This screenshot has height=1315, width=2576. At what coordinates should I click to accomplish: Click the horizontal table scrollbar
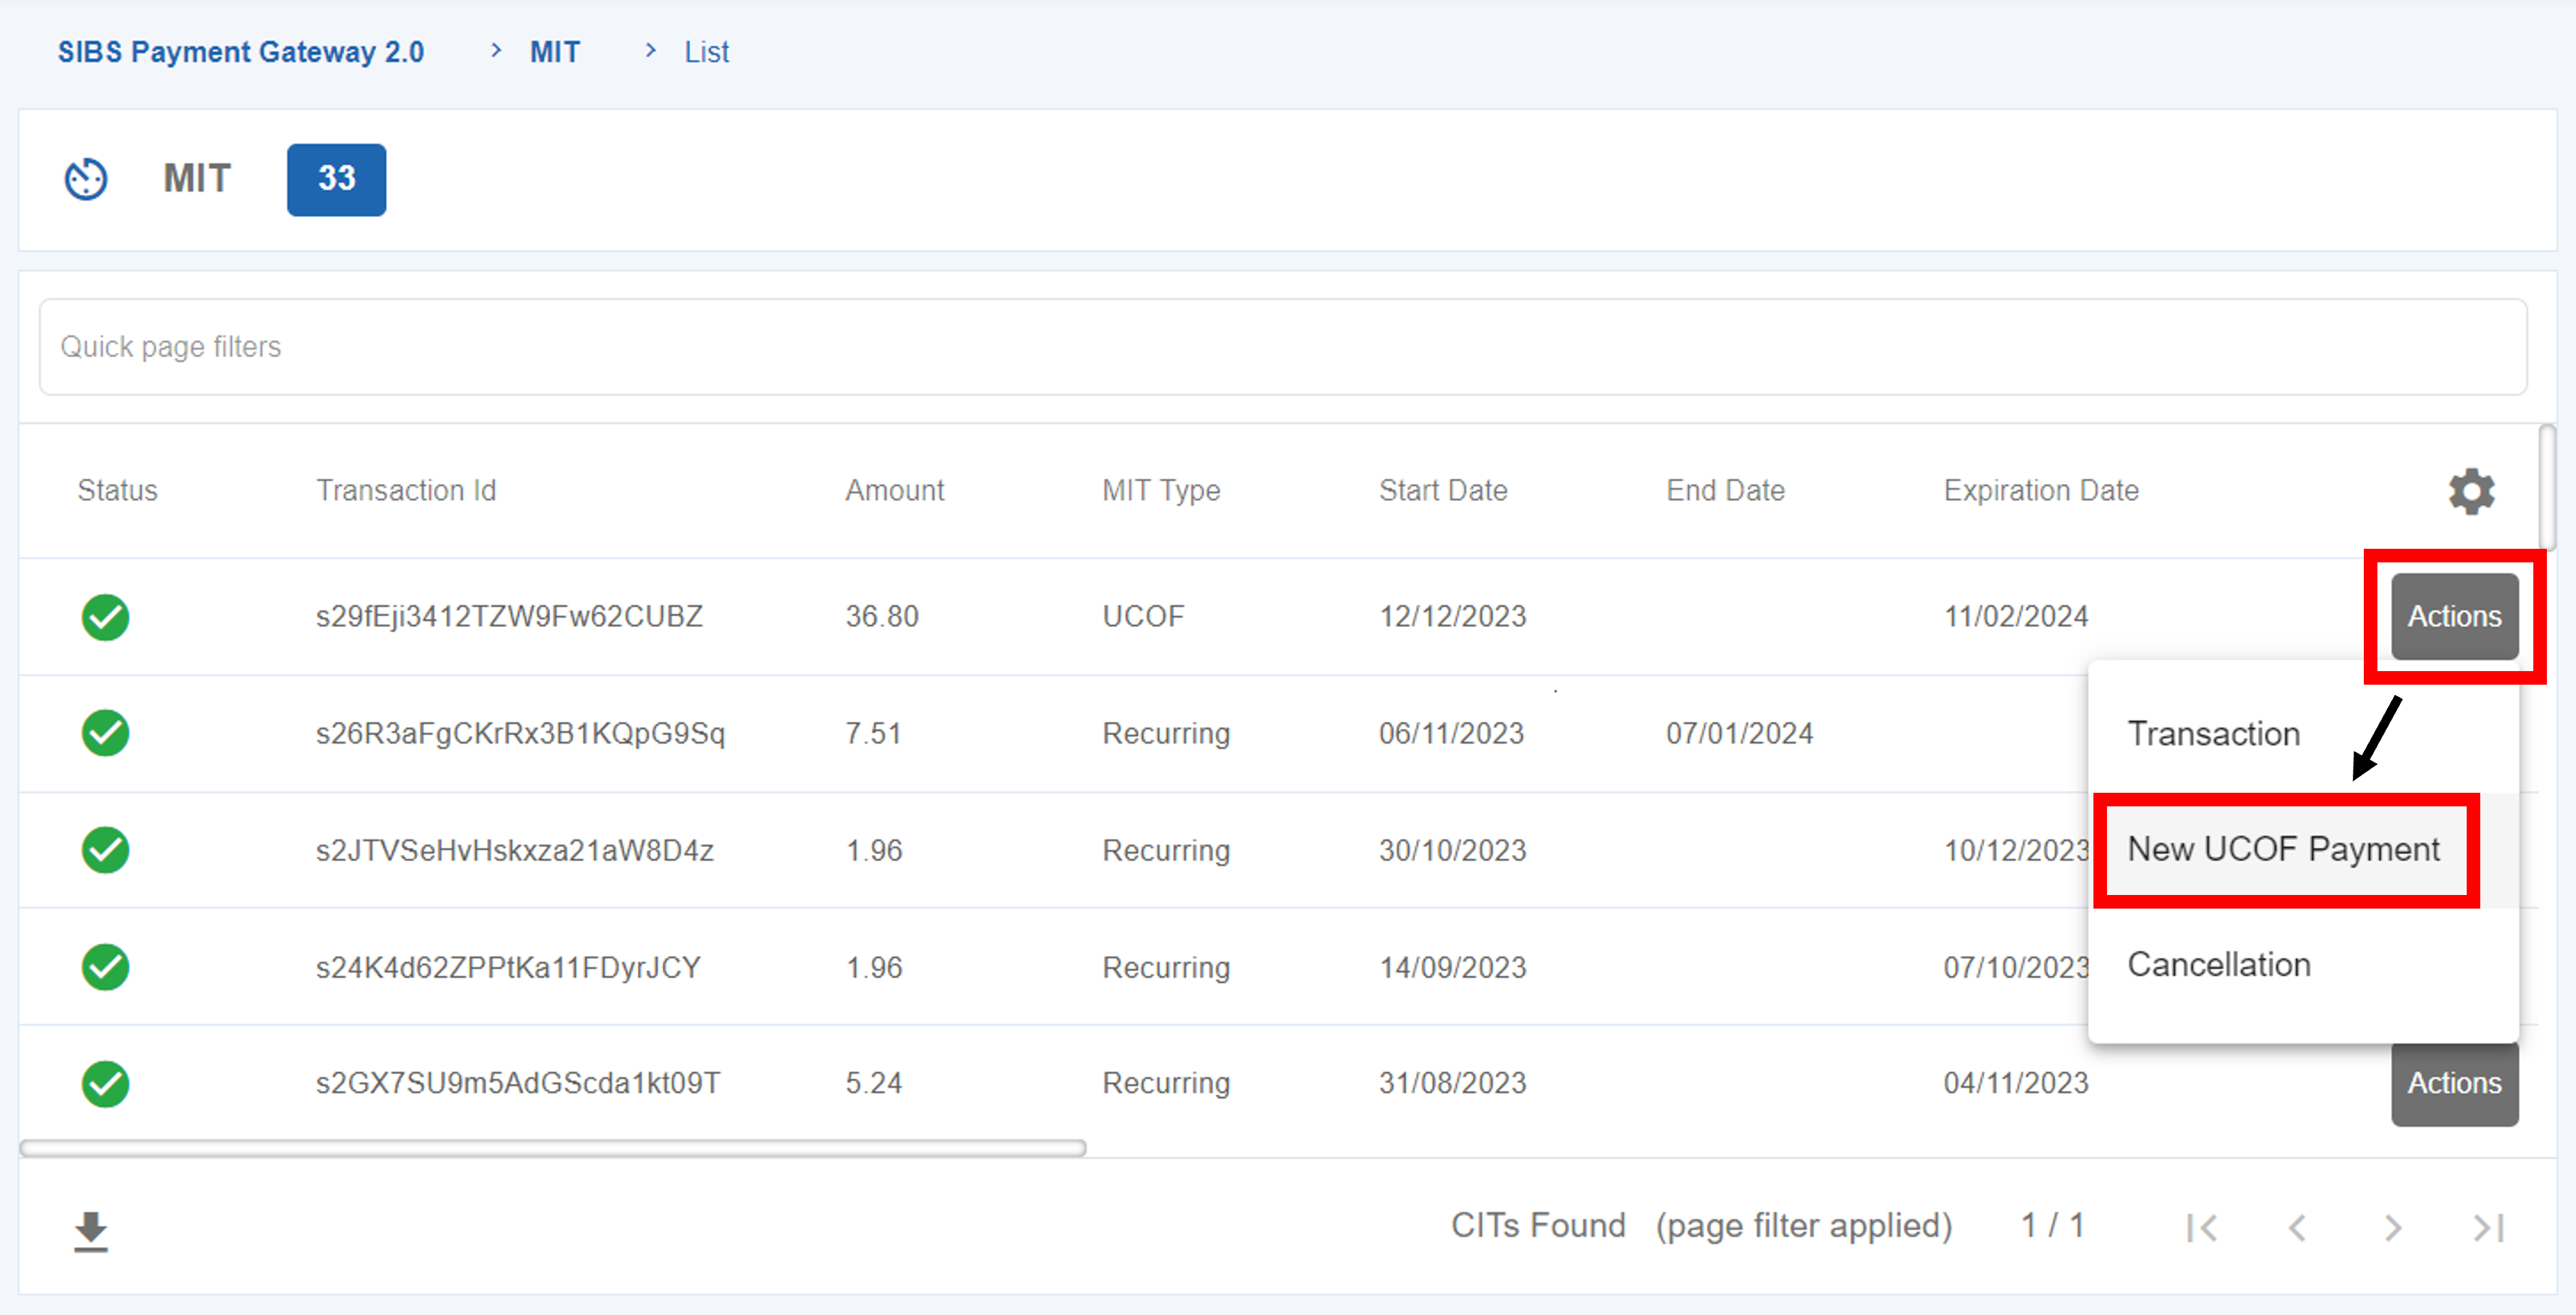pos(553,1148)
